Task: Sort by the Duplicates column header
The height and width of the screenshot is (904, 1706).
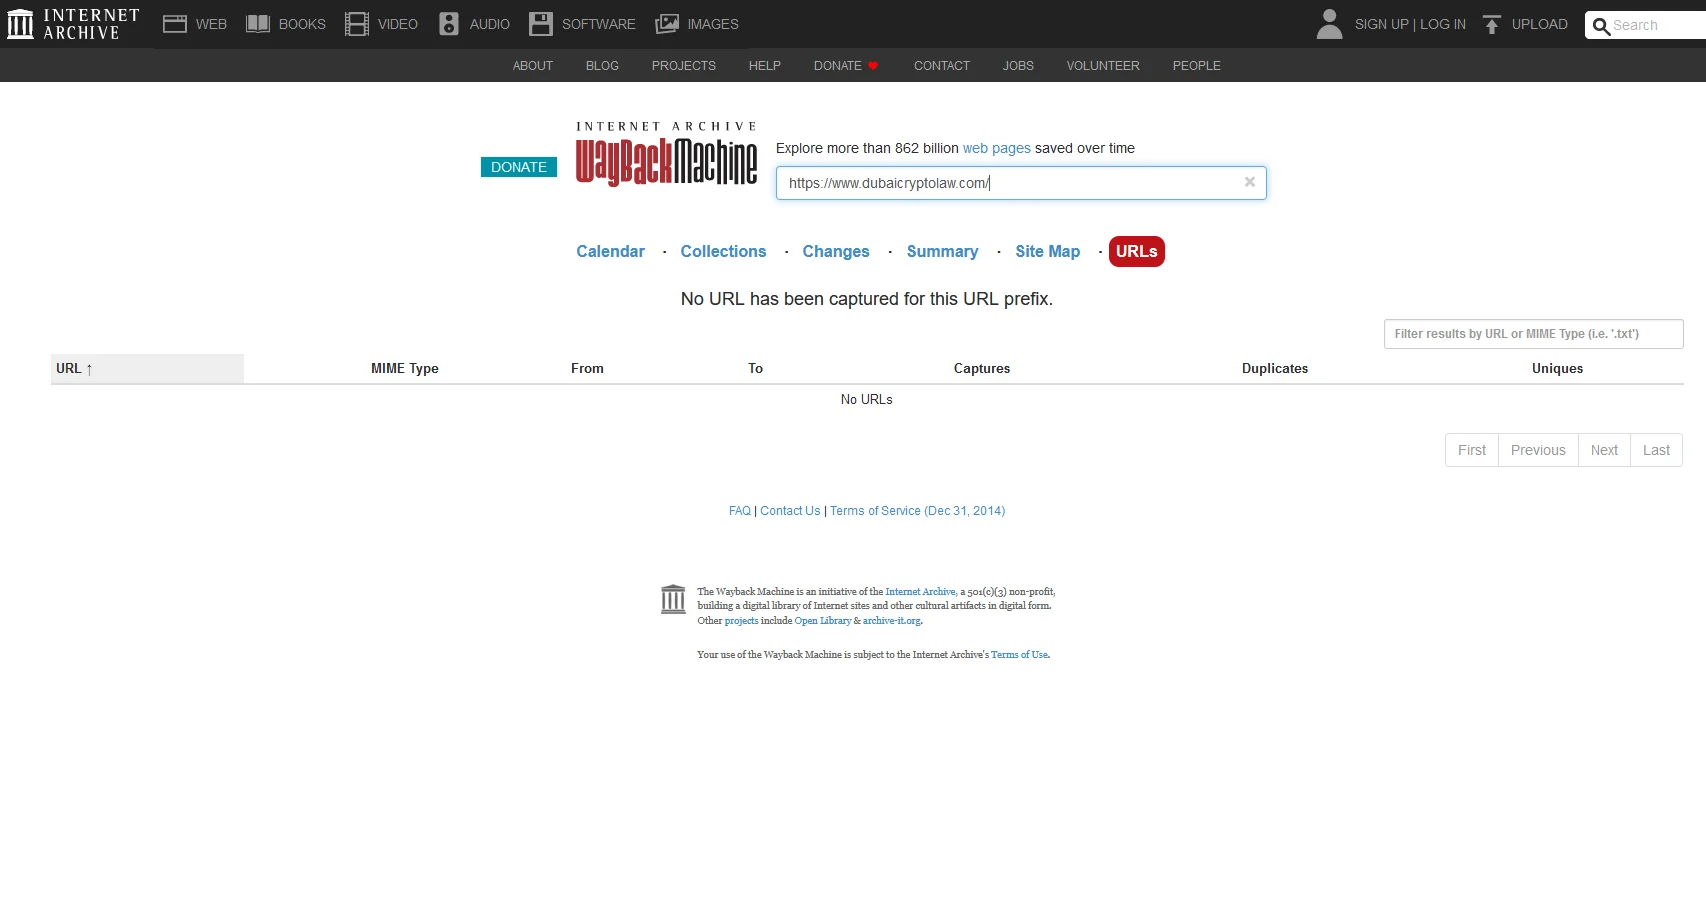Action: point(1275,368)
